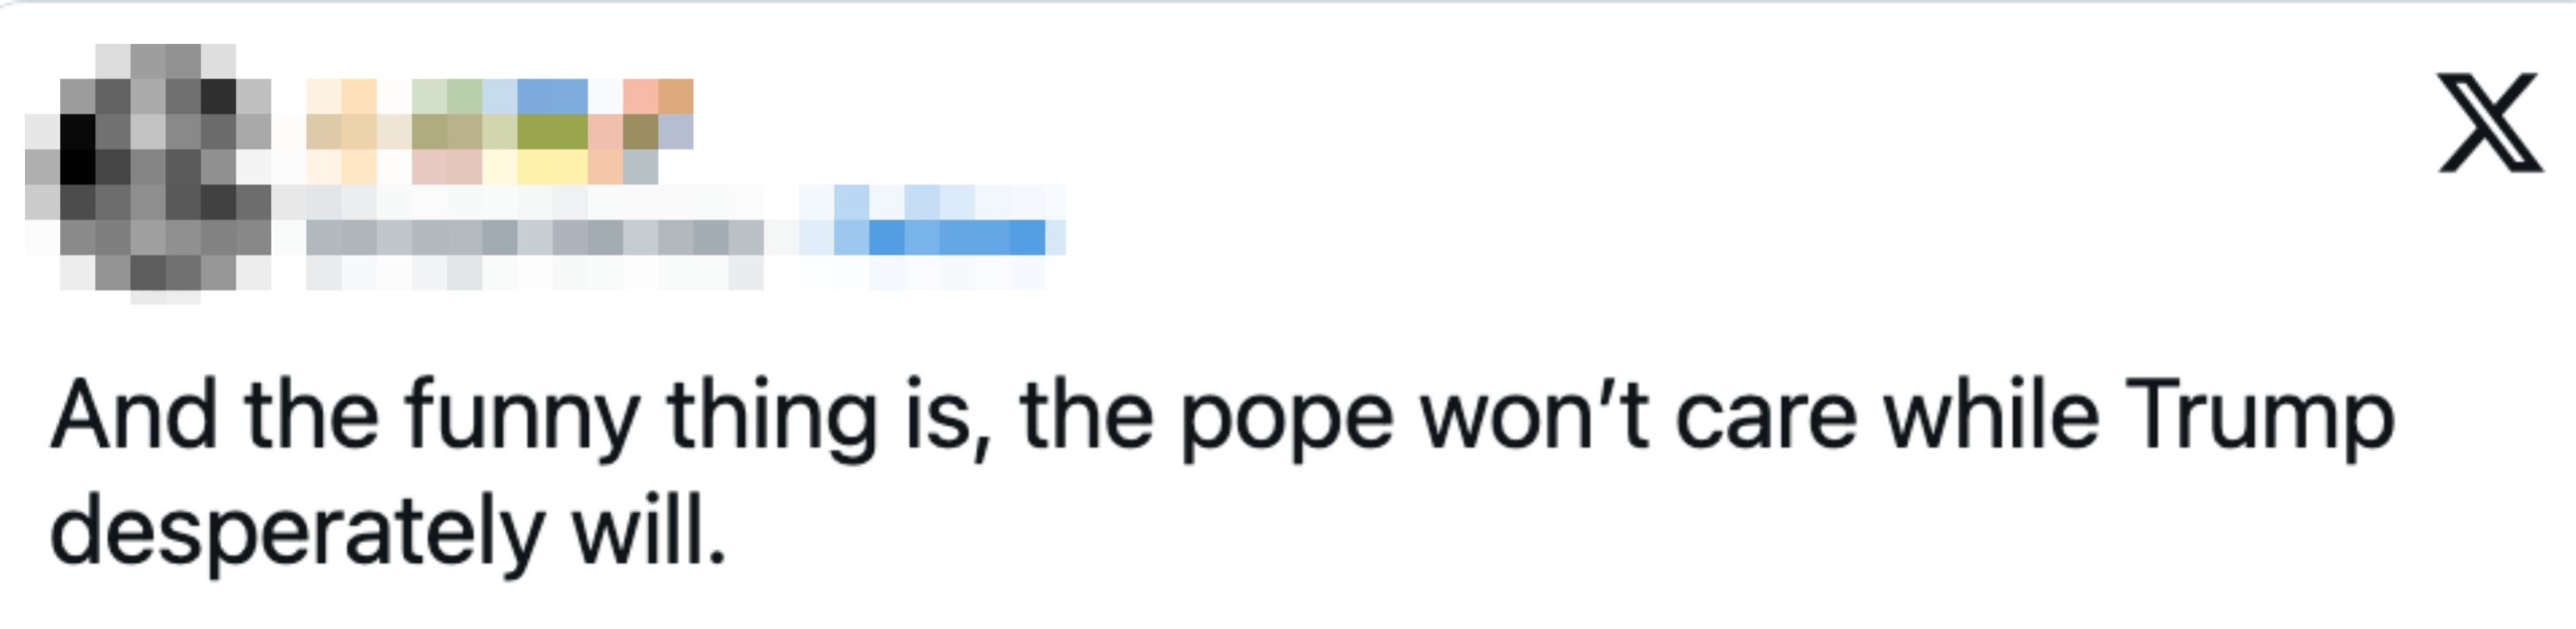This screenshot has width=2576, height=629.
Task: Click the blurred gray username handle
Action: [534, 239]
